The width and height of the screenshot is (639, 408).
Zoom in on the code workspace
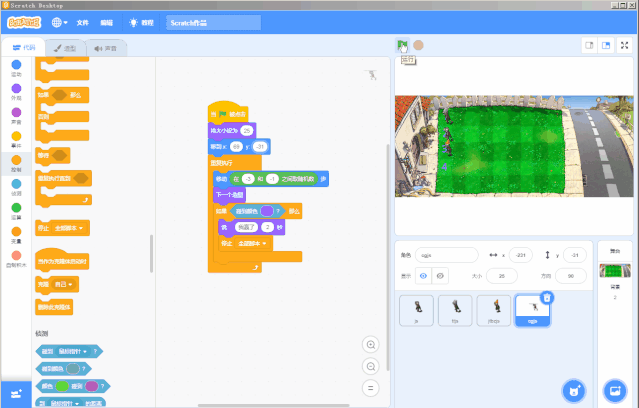370,345
